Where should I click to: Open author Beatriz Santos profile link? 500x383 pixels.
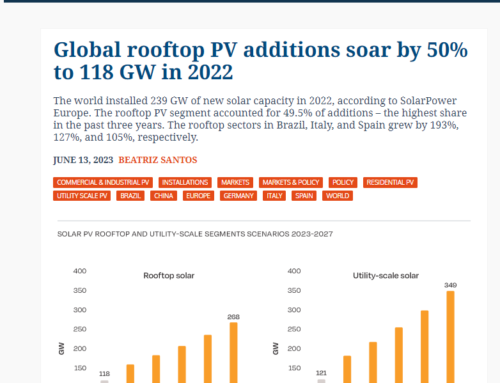pyautogui.click(x=158, y=160)
